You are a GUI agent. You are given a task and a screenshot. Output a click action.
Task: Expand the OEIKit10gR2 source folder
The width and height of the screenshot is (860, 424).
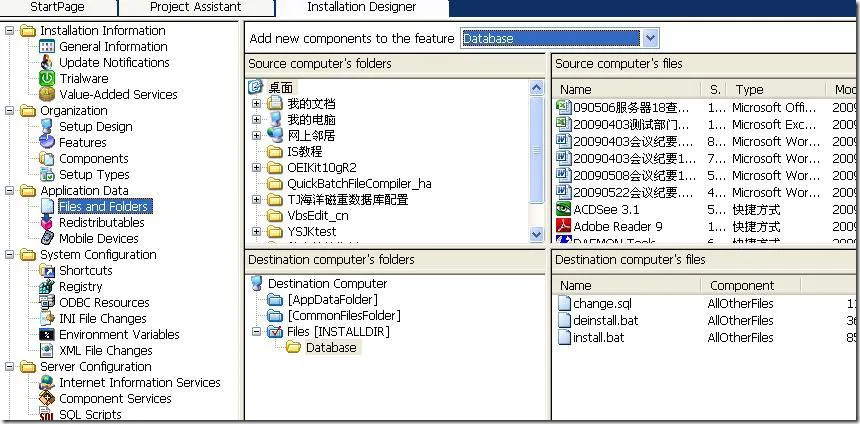point(257,168)
